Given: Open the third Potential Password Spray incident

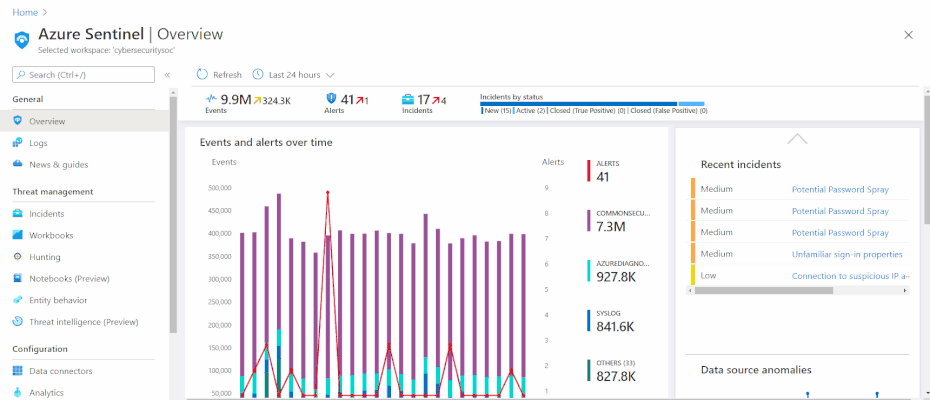Looking at the screenshot, I should 840,233.
